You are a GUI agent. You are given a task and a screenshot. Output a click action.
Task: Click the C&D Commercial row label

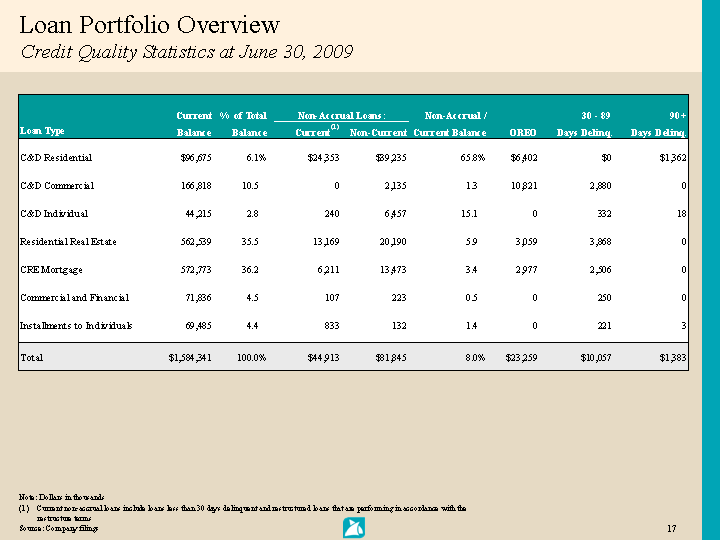click(57, 186)
